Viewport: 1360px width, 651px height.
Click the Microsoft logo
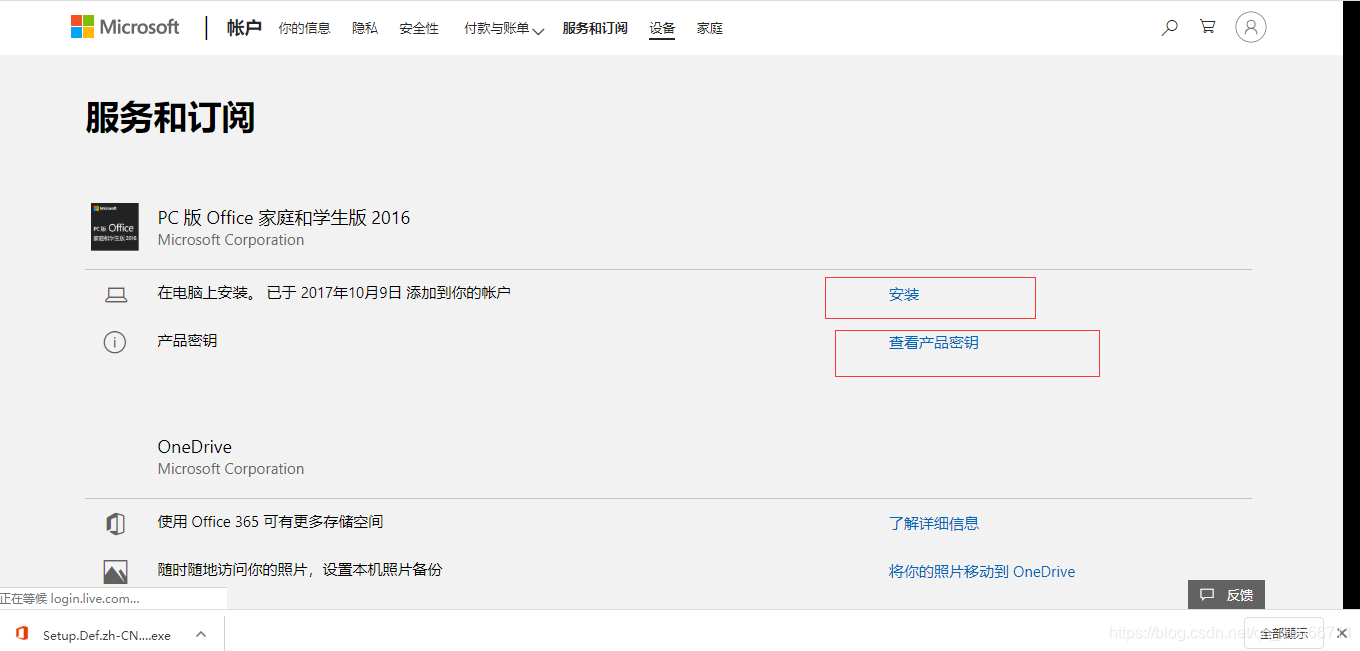point(124,26)
